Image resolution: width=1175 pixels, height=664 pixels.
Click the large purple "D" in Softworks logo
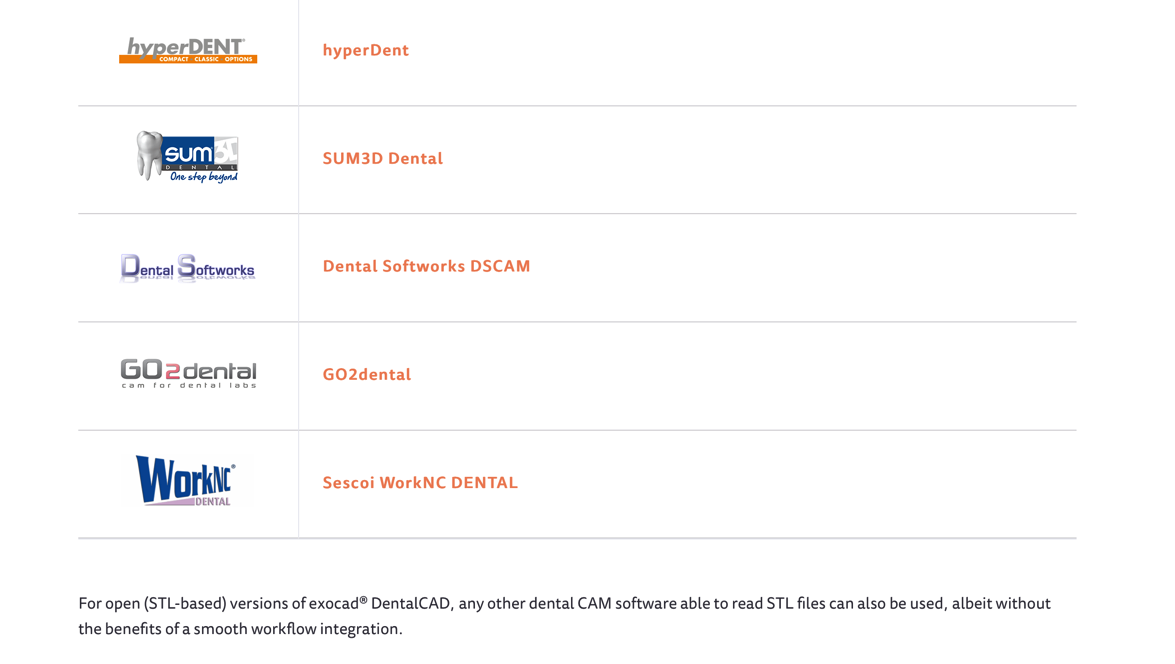pyautogui.click(x=130, y=267)
